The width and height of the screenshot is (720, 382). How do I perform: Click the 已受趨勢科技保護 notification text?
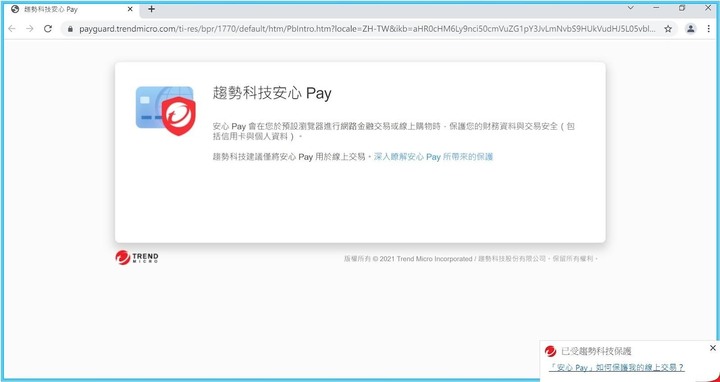point(596,352)
